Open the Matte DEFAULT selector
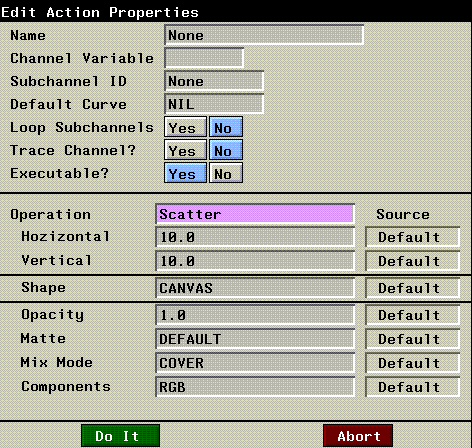 [x=255, y=339]
